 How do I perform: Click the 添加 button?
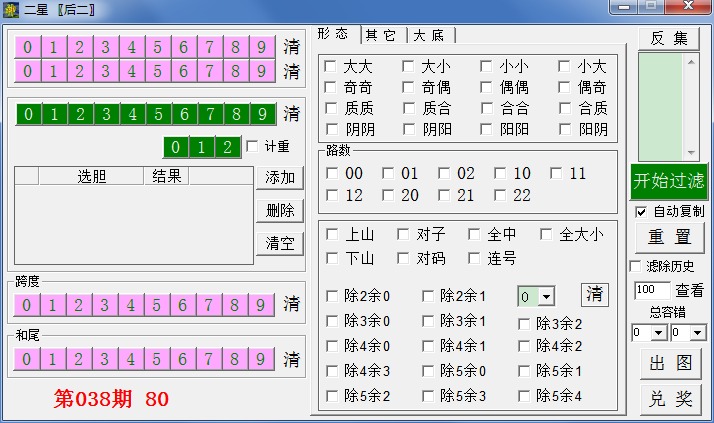280,178
